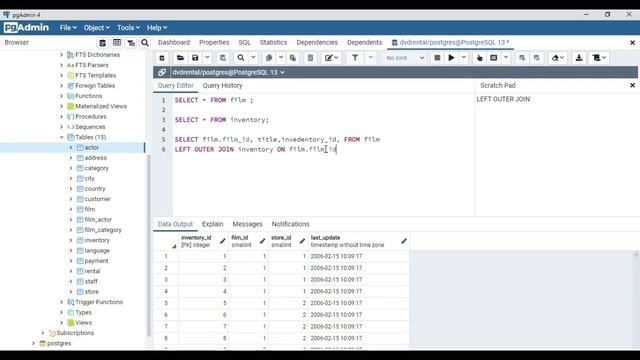The width and height of the screenshot is (640, 360).
Task: Click the Open File folder icon
Action: point(180,58)
